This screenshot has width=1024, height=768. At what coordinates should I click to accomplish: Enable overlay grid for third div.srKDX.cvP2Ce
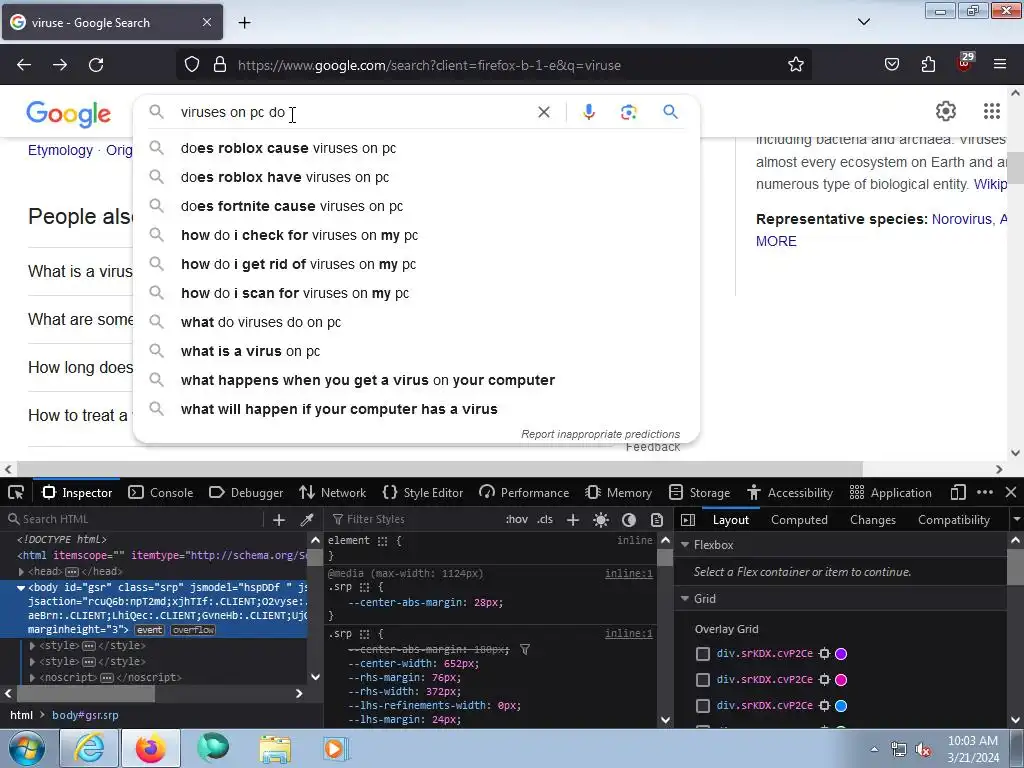703,706
